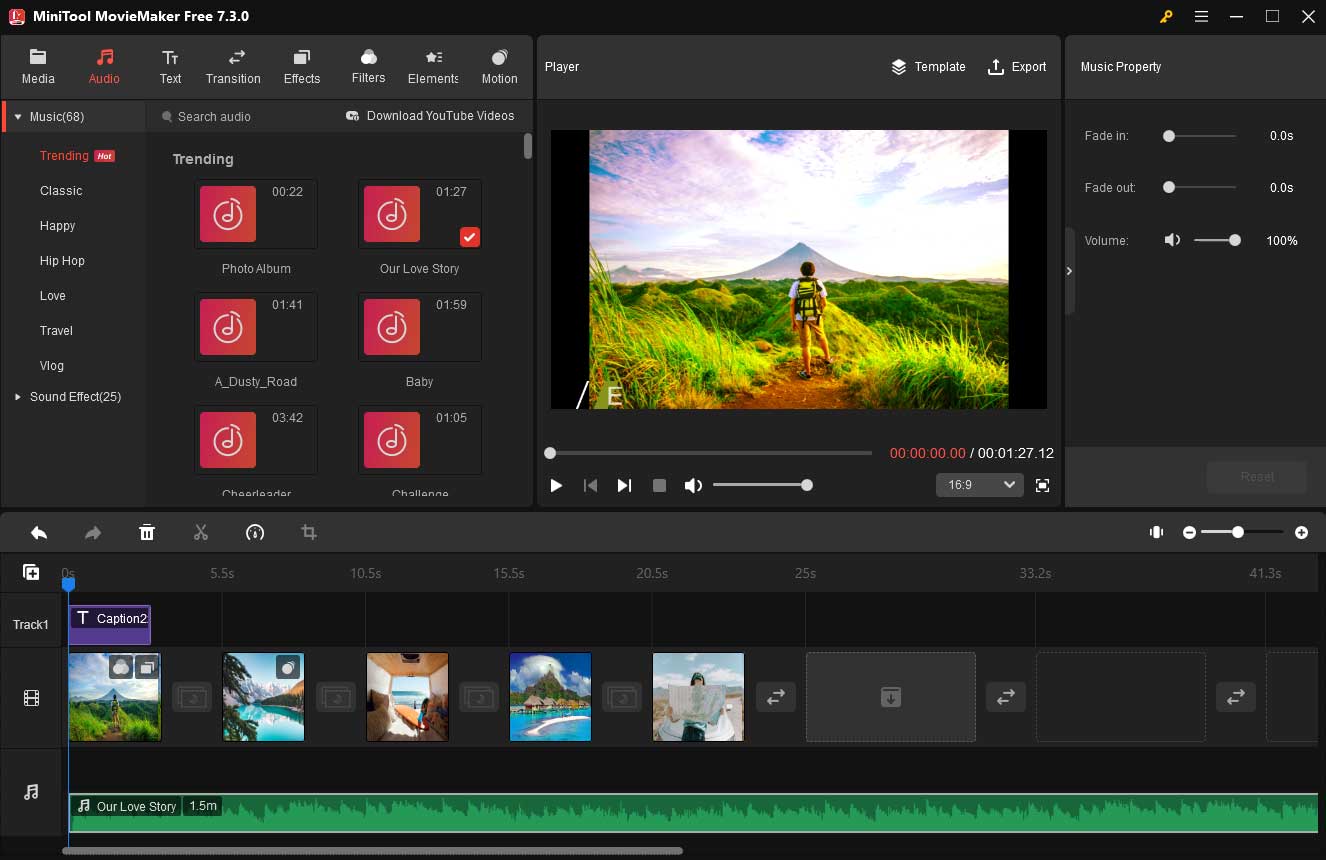Select the Hip Hop music category
Viewport: 1326px width, 860px height.
(62, 261)
